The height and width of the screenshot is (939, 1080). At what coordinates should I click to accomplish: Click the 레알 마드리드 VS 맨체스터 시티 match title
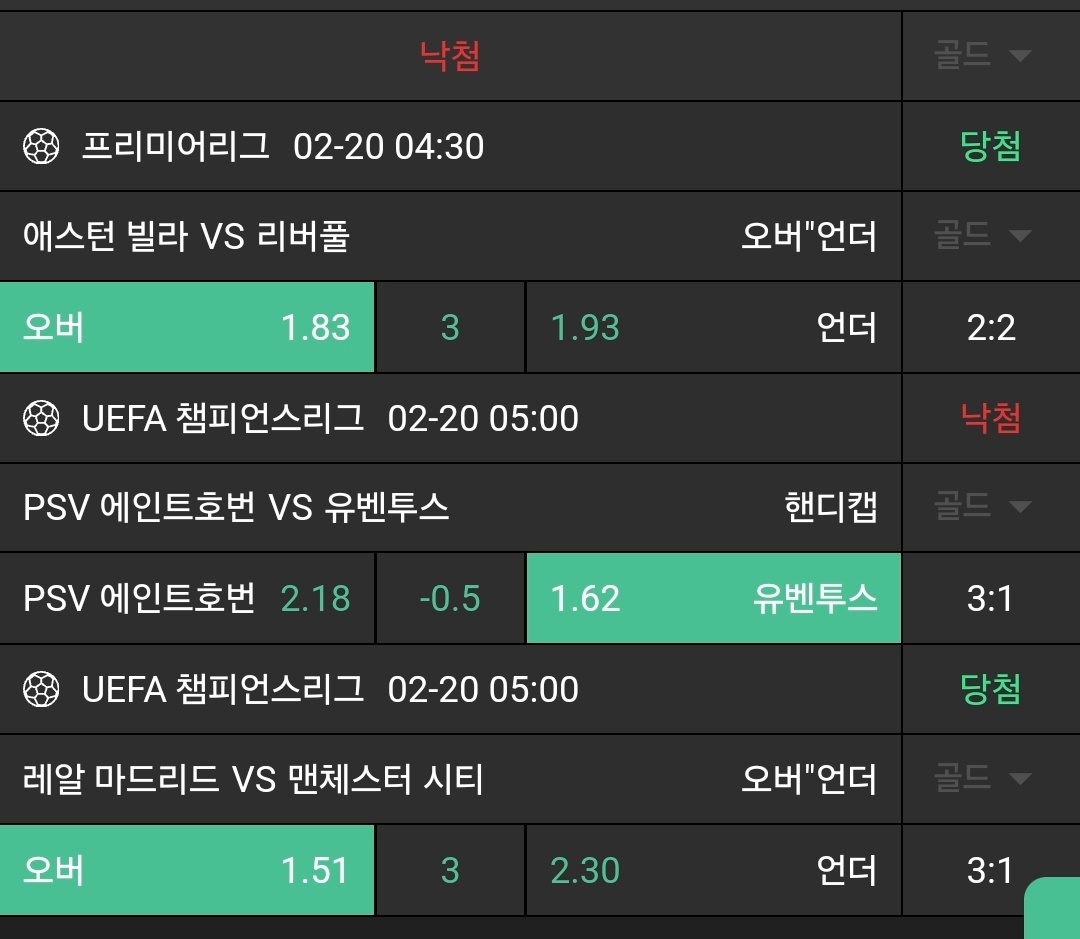click(x=253, y=779)
